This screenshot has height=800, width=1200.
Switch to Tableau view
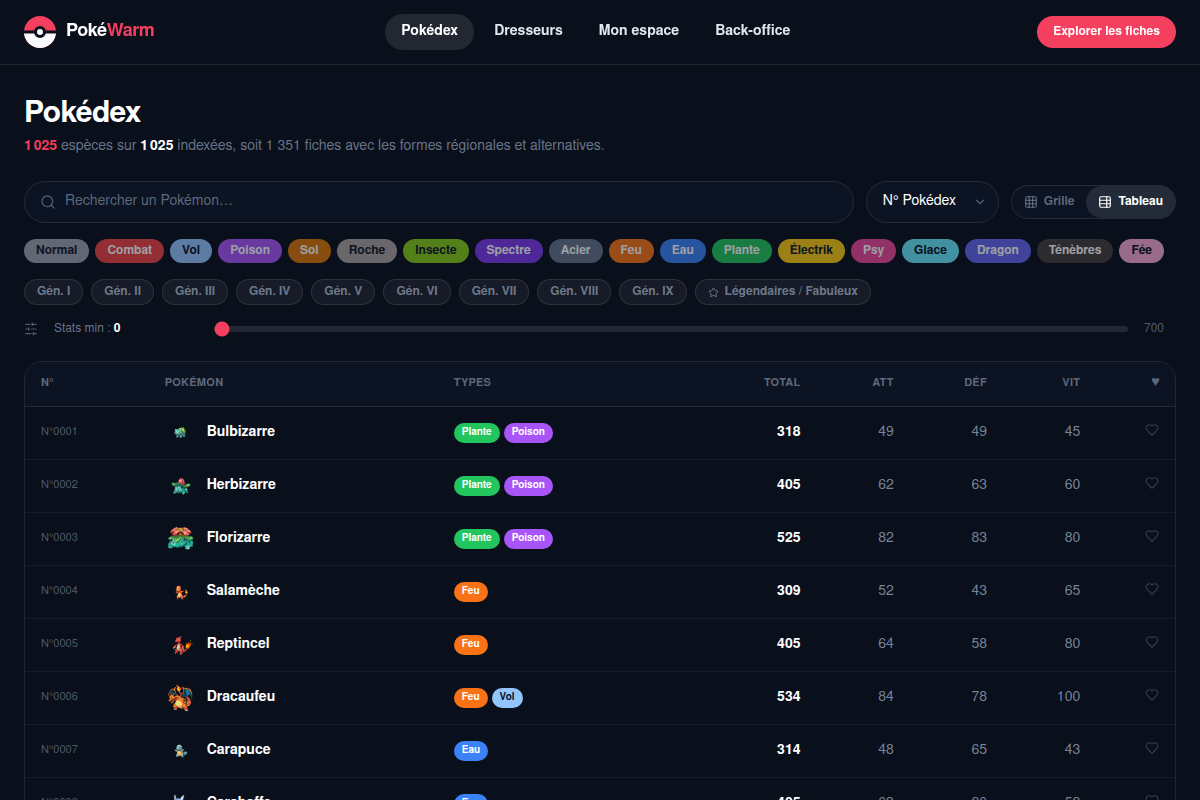1130,202
